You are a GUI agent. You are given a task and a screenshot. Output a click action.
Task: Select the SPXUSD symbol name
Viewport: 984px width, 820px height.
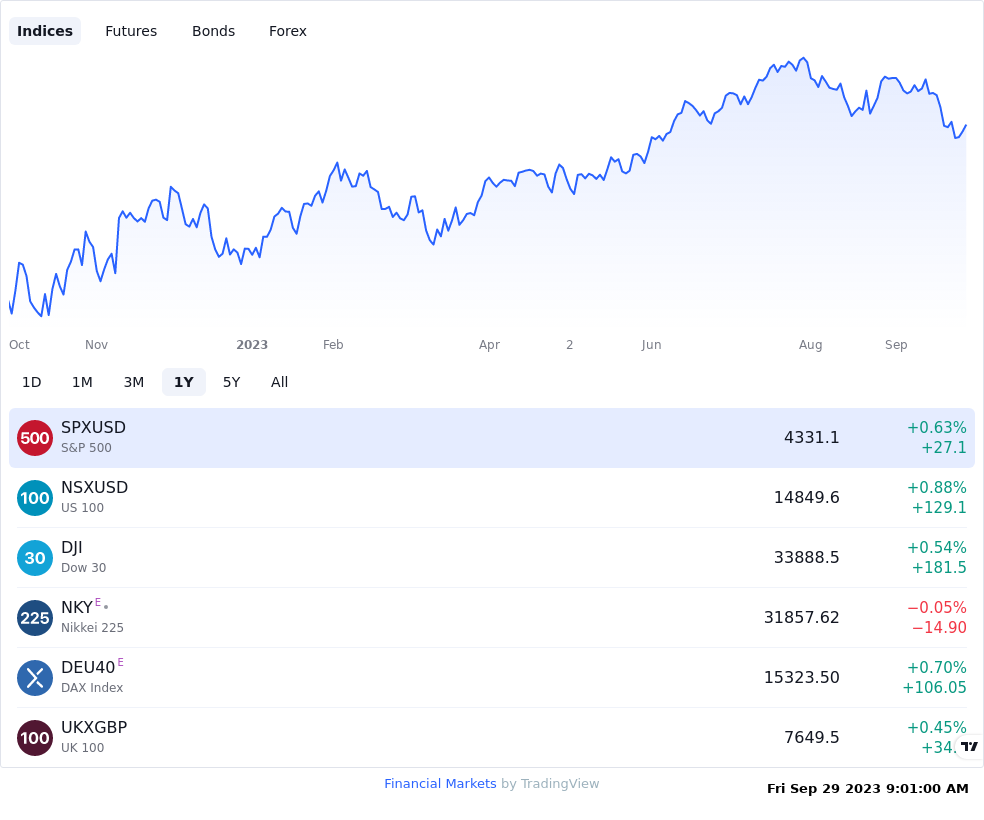pyautogui.click(x=94, y=427)
